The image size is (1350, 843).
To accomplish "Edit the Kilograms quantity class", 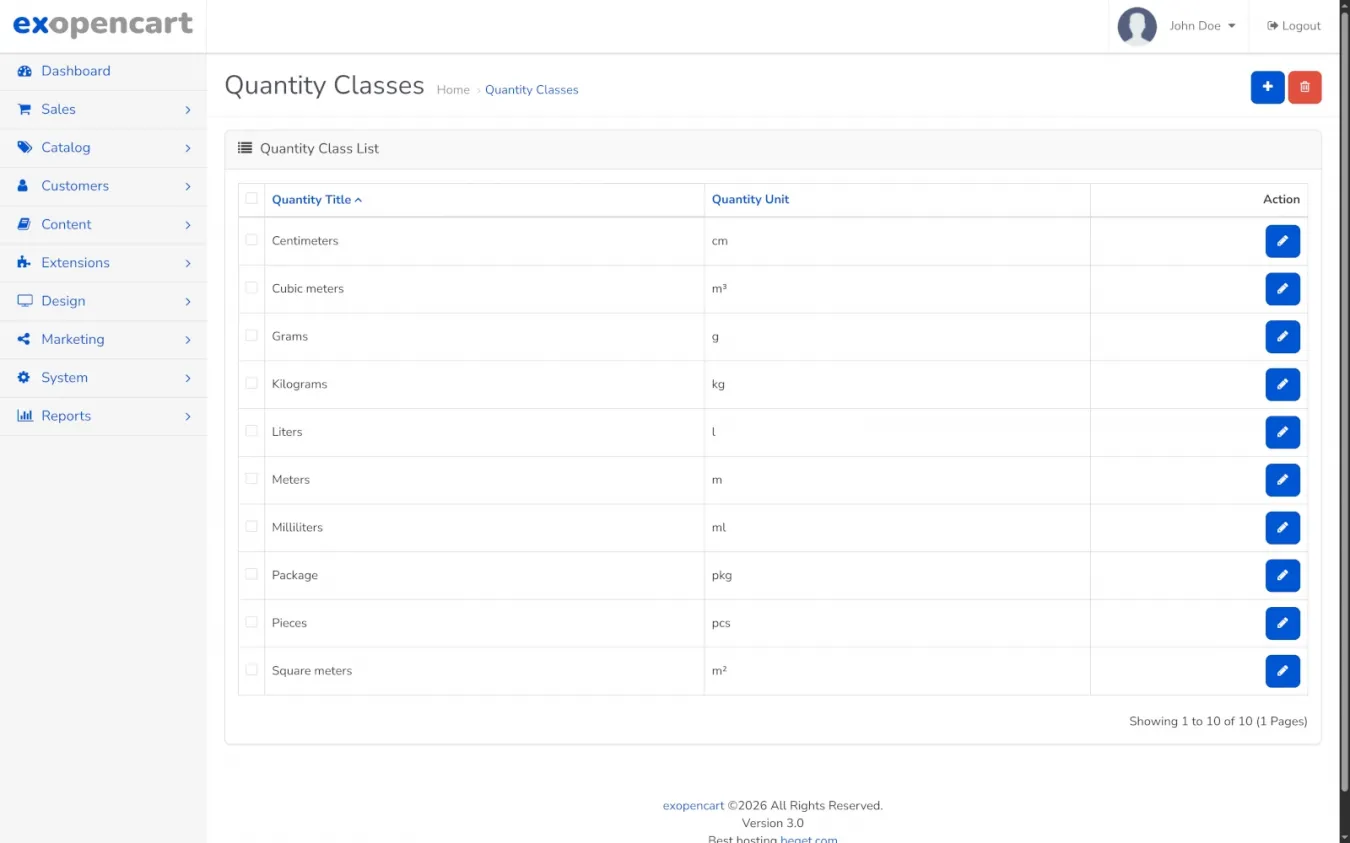I will 1282,384.
